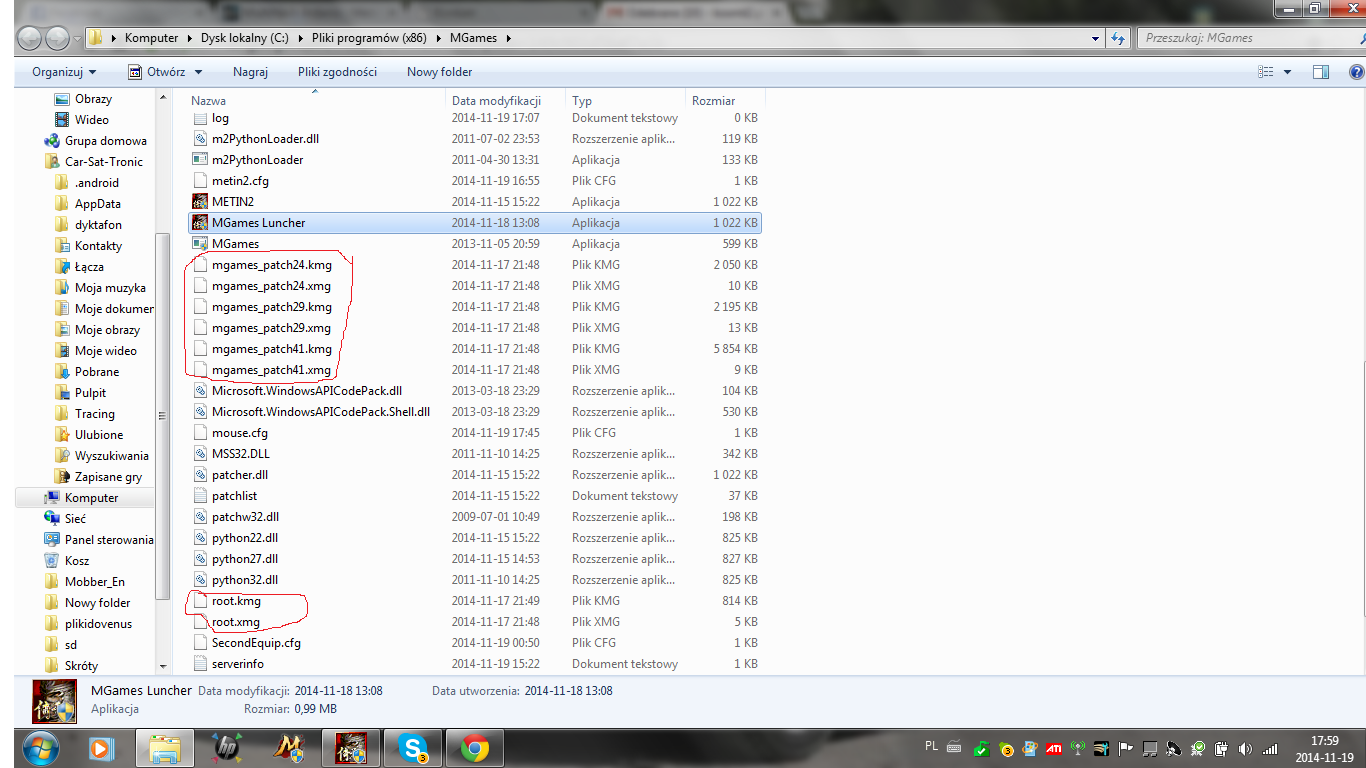Screen dimensions: 1366x768
Task: Click the network signal tray icon
Action: click(x=1270, y=748)
